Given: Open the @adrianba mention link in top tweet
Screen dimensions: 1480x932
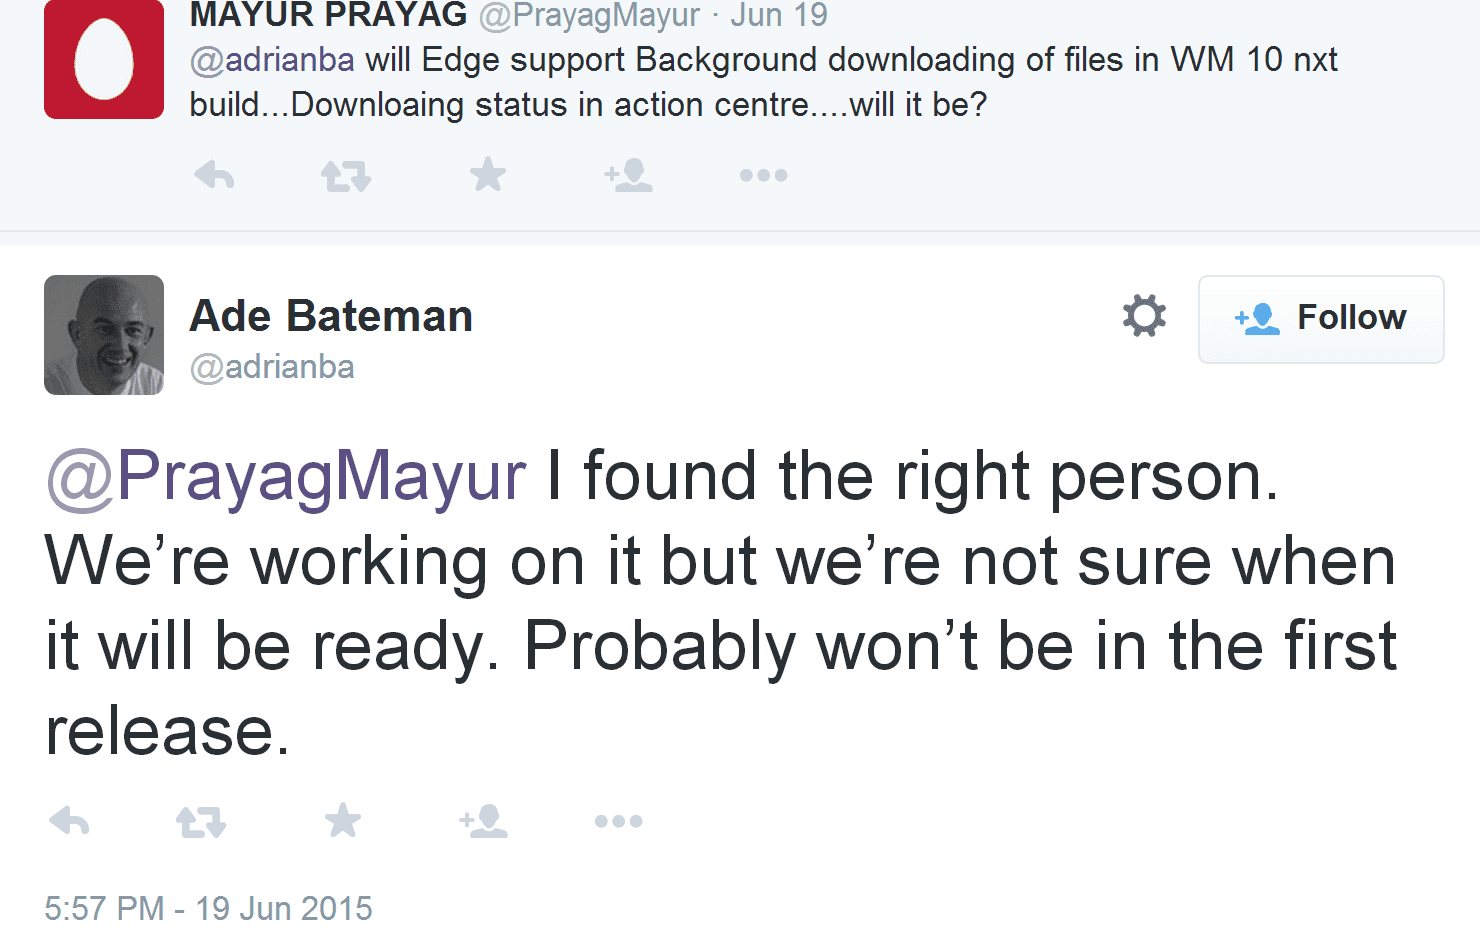Looking at the screenshot, I should coord(272,60).
